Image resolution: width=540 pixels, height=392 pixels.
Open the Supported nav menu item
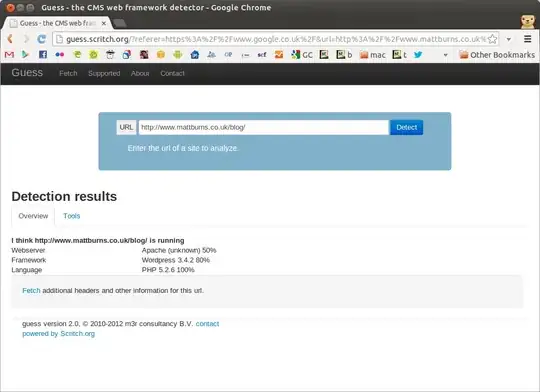click(x=104, y=73)
